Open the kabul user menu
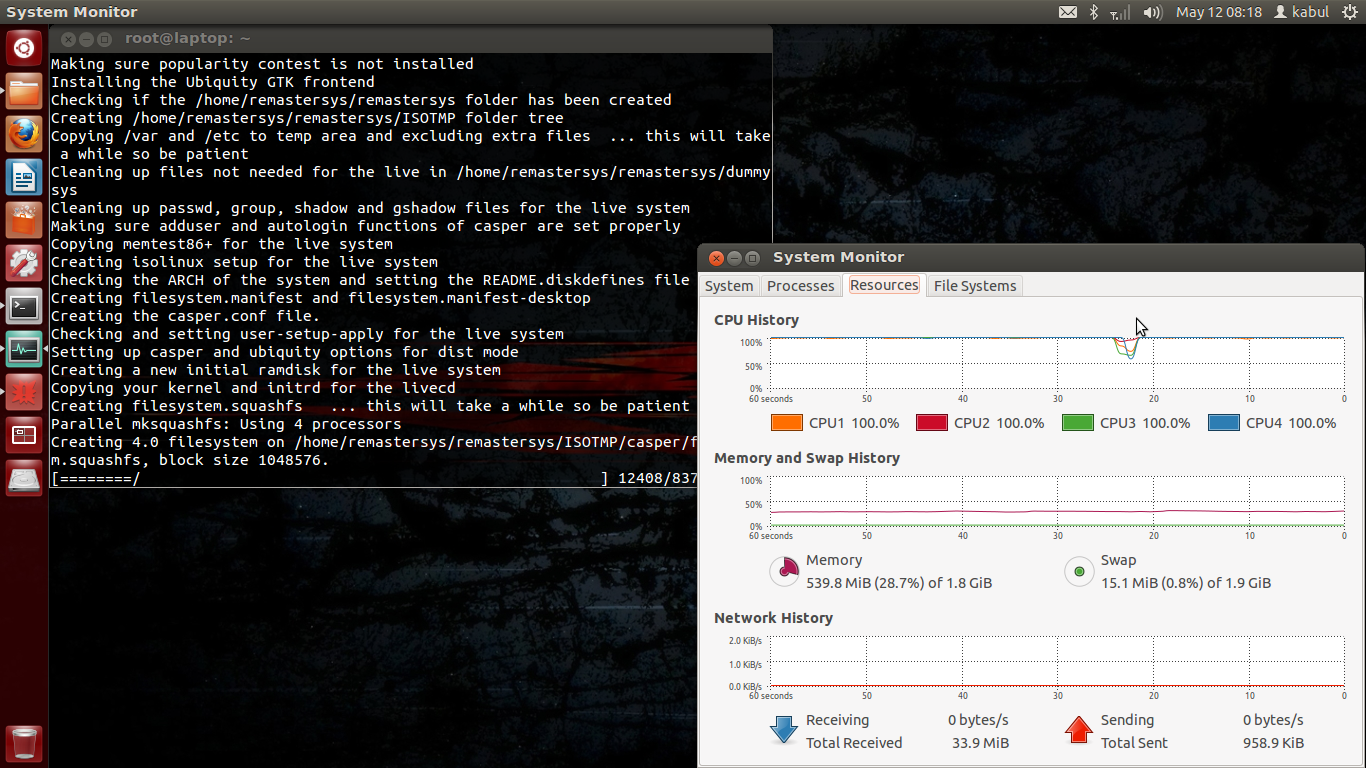The height and width of the screenshot is (768, 1366). click(1301, 12)
